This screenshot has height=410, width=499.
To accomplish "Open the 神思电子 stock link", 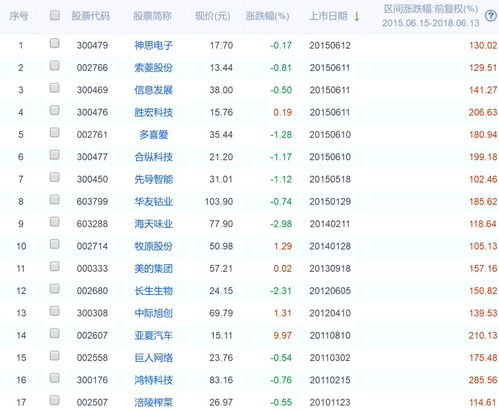I will point(153,45).
